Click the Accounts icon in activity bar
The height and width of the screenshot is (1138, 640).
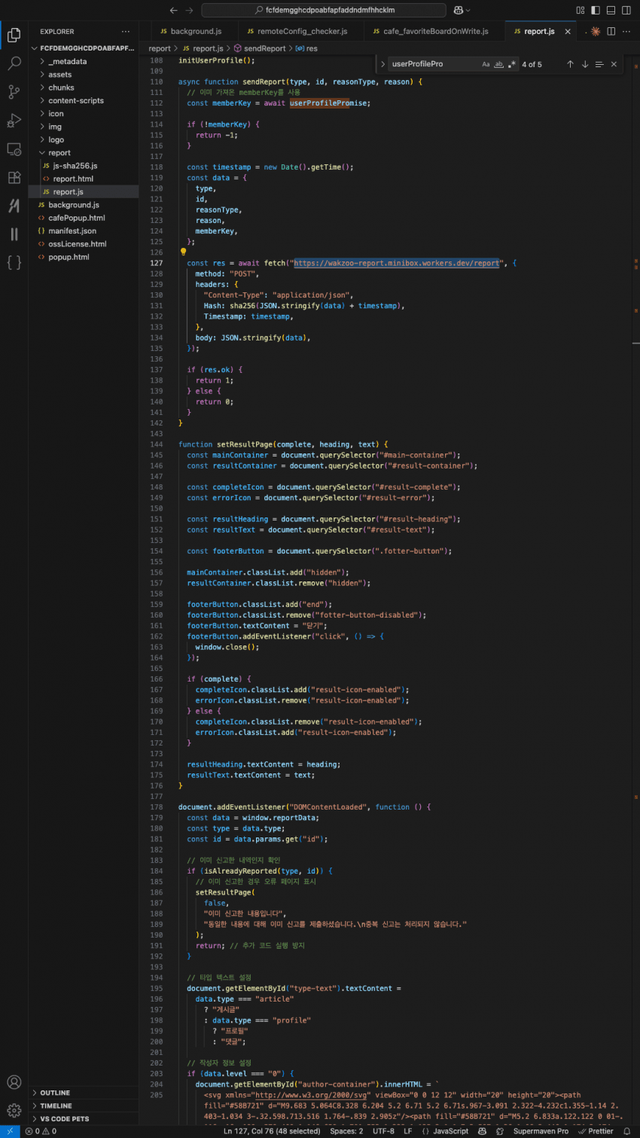14,1082
